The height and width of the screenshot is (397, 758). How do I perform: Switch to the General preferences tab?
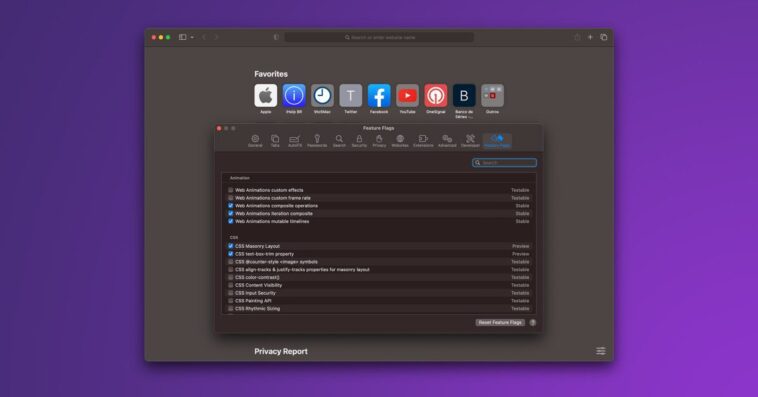(x=255, y=141)
